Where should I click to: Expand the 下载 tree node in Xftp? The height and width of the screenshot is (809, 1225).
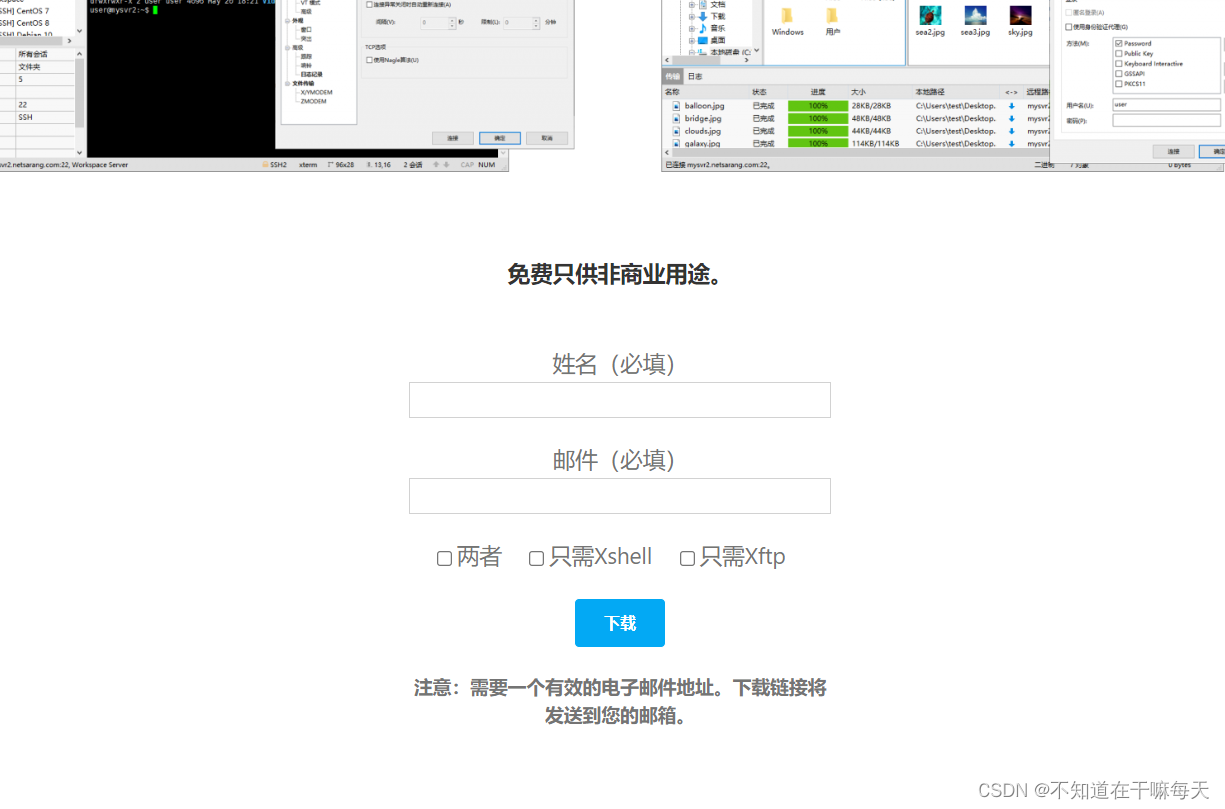691,16
